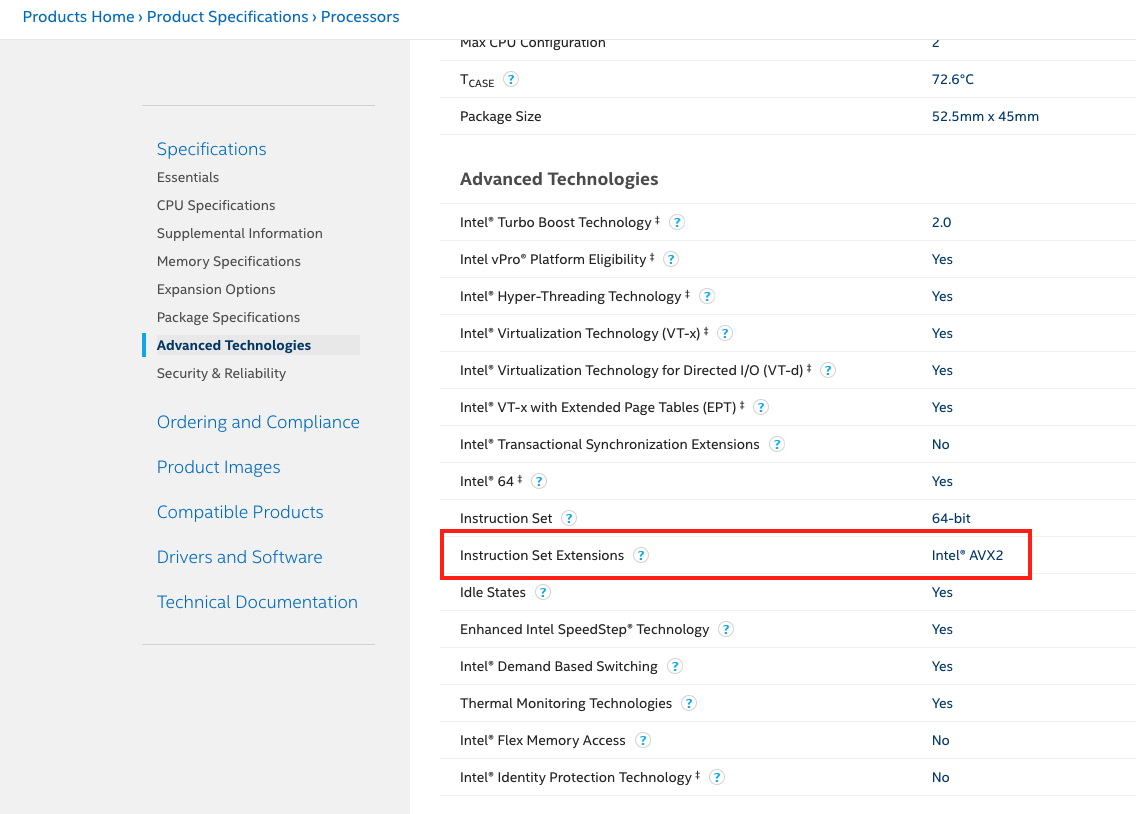
Task: Open Product Specifications breadcrumb link
Action: click(227, 17)
